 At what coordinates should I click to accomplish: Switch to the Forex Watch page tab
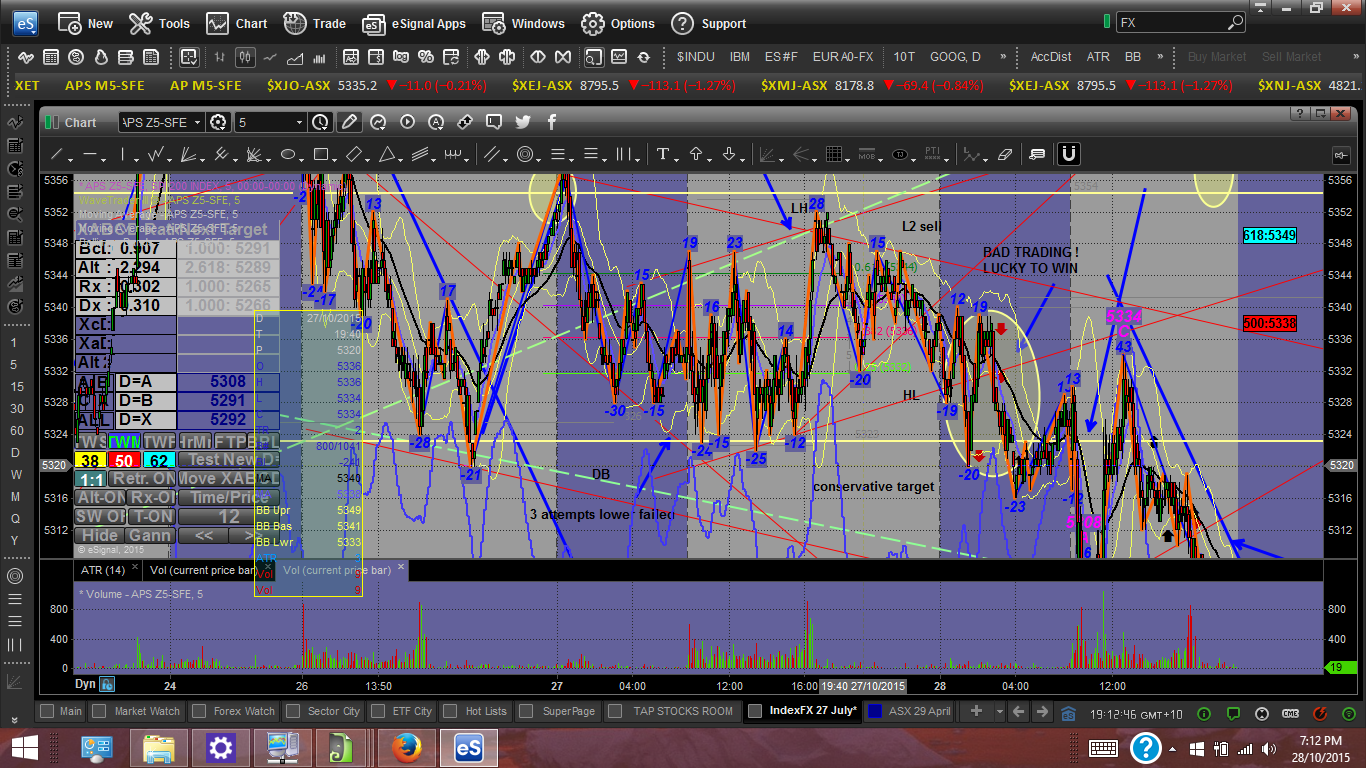click(x=233, y=711)
